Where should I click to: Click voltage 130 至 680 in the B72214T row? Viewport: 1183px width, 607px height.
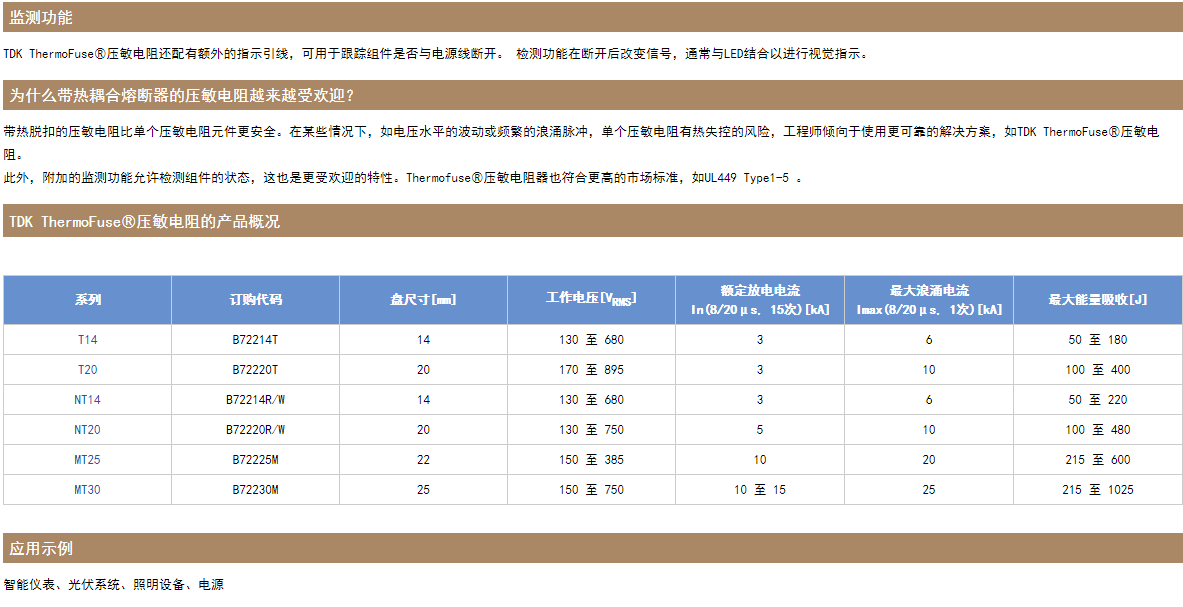[592, 340]
